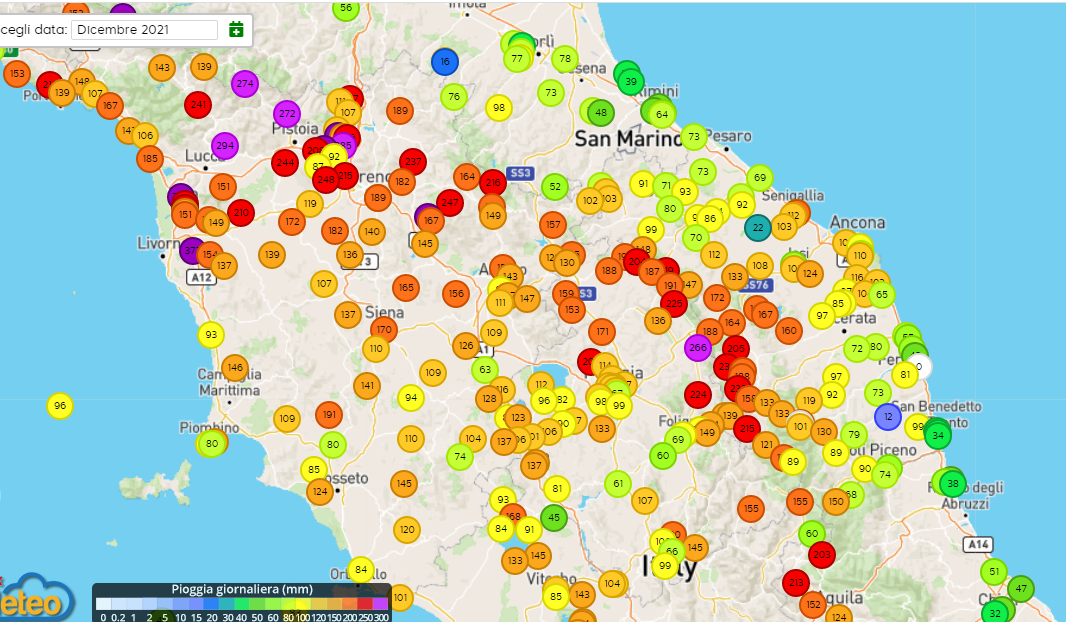Viewport: 1066px width, 622px height.
Task: Click the Dicembre 2021 date field
Action: pyautogui.click(x=144, y=30)
